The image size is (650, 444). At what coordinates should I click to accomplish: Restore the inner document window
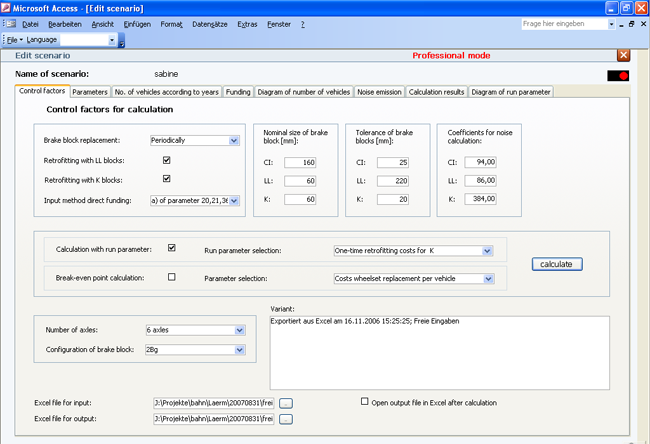tap(632, 24)
